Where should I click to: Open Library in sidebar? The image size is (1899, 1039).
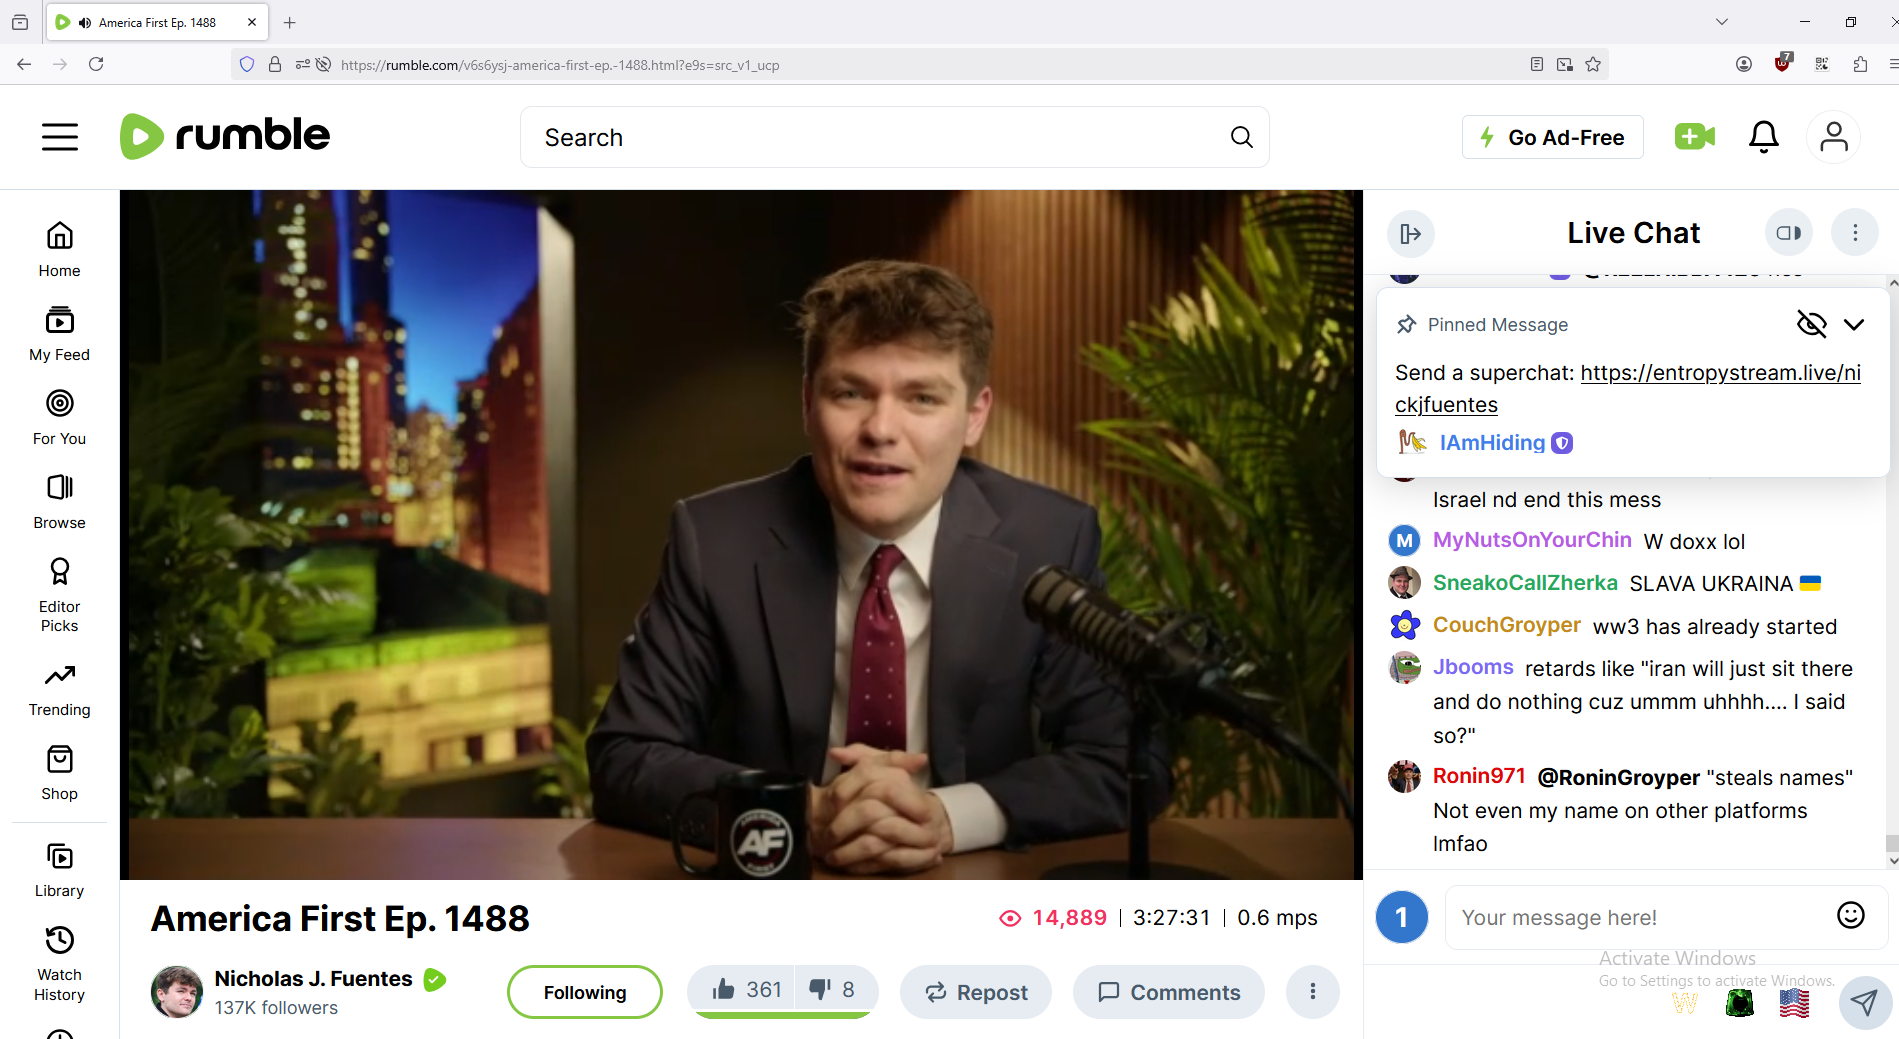pyautogui.click(x=60, y=870)
